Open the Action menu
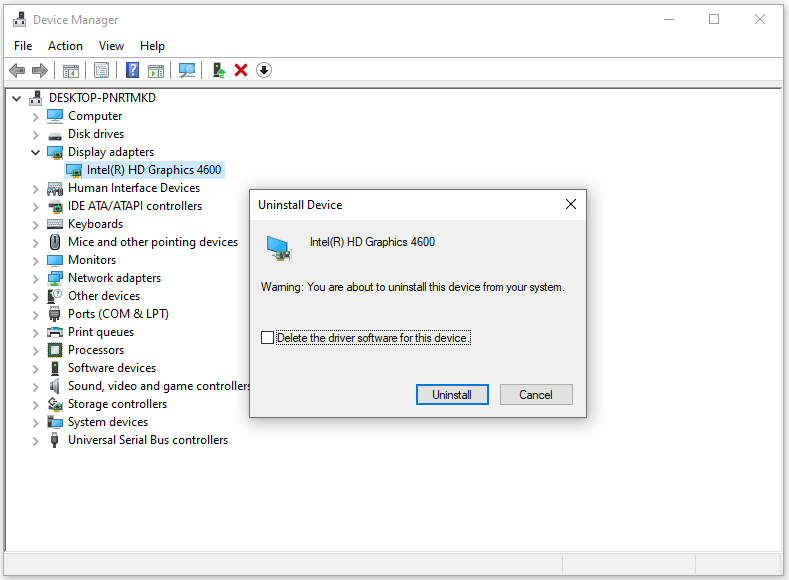 tap(65, 46)
